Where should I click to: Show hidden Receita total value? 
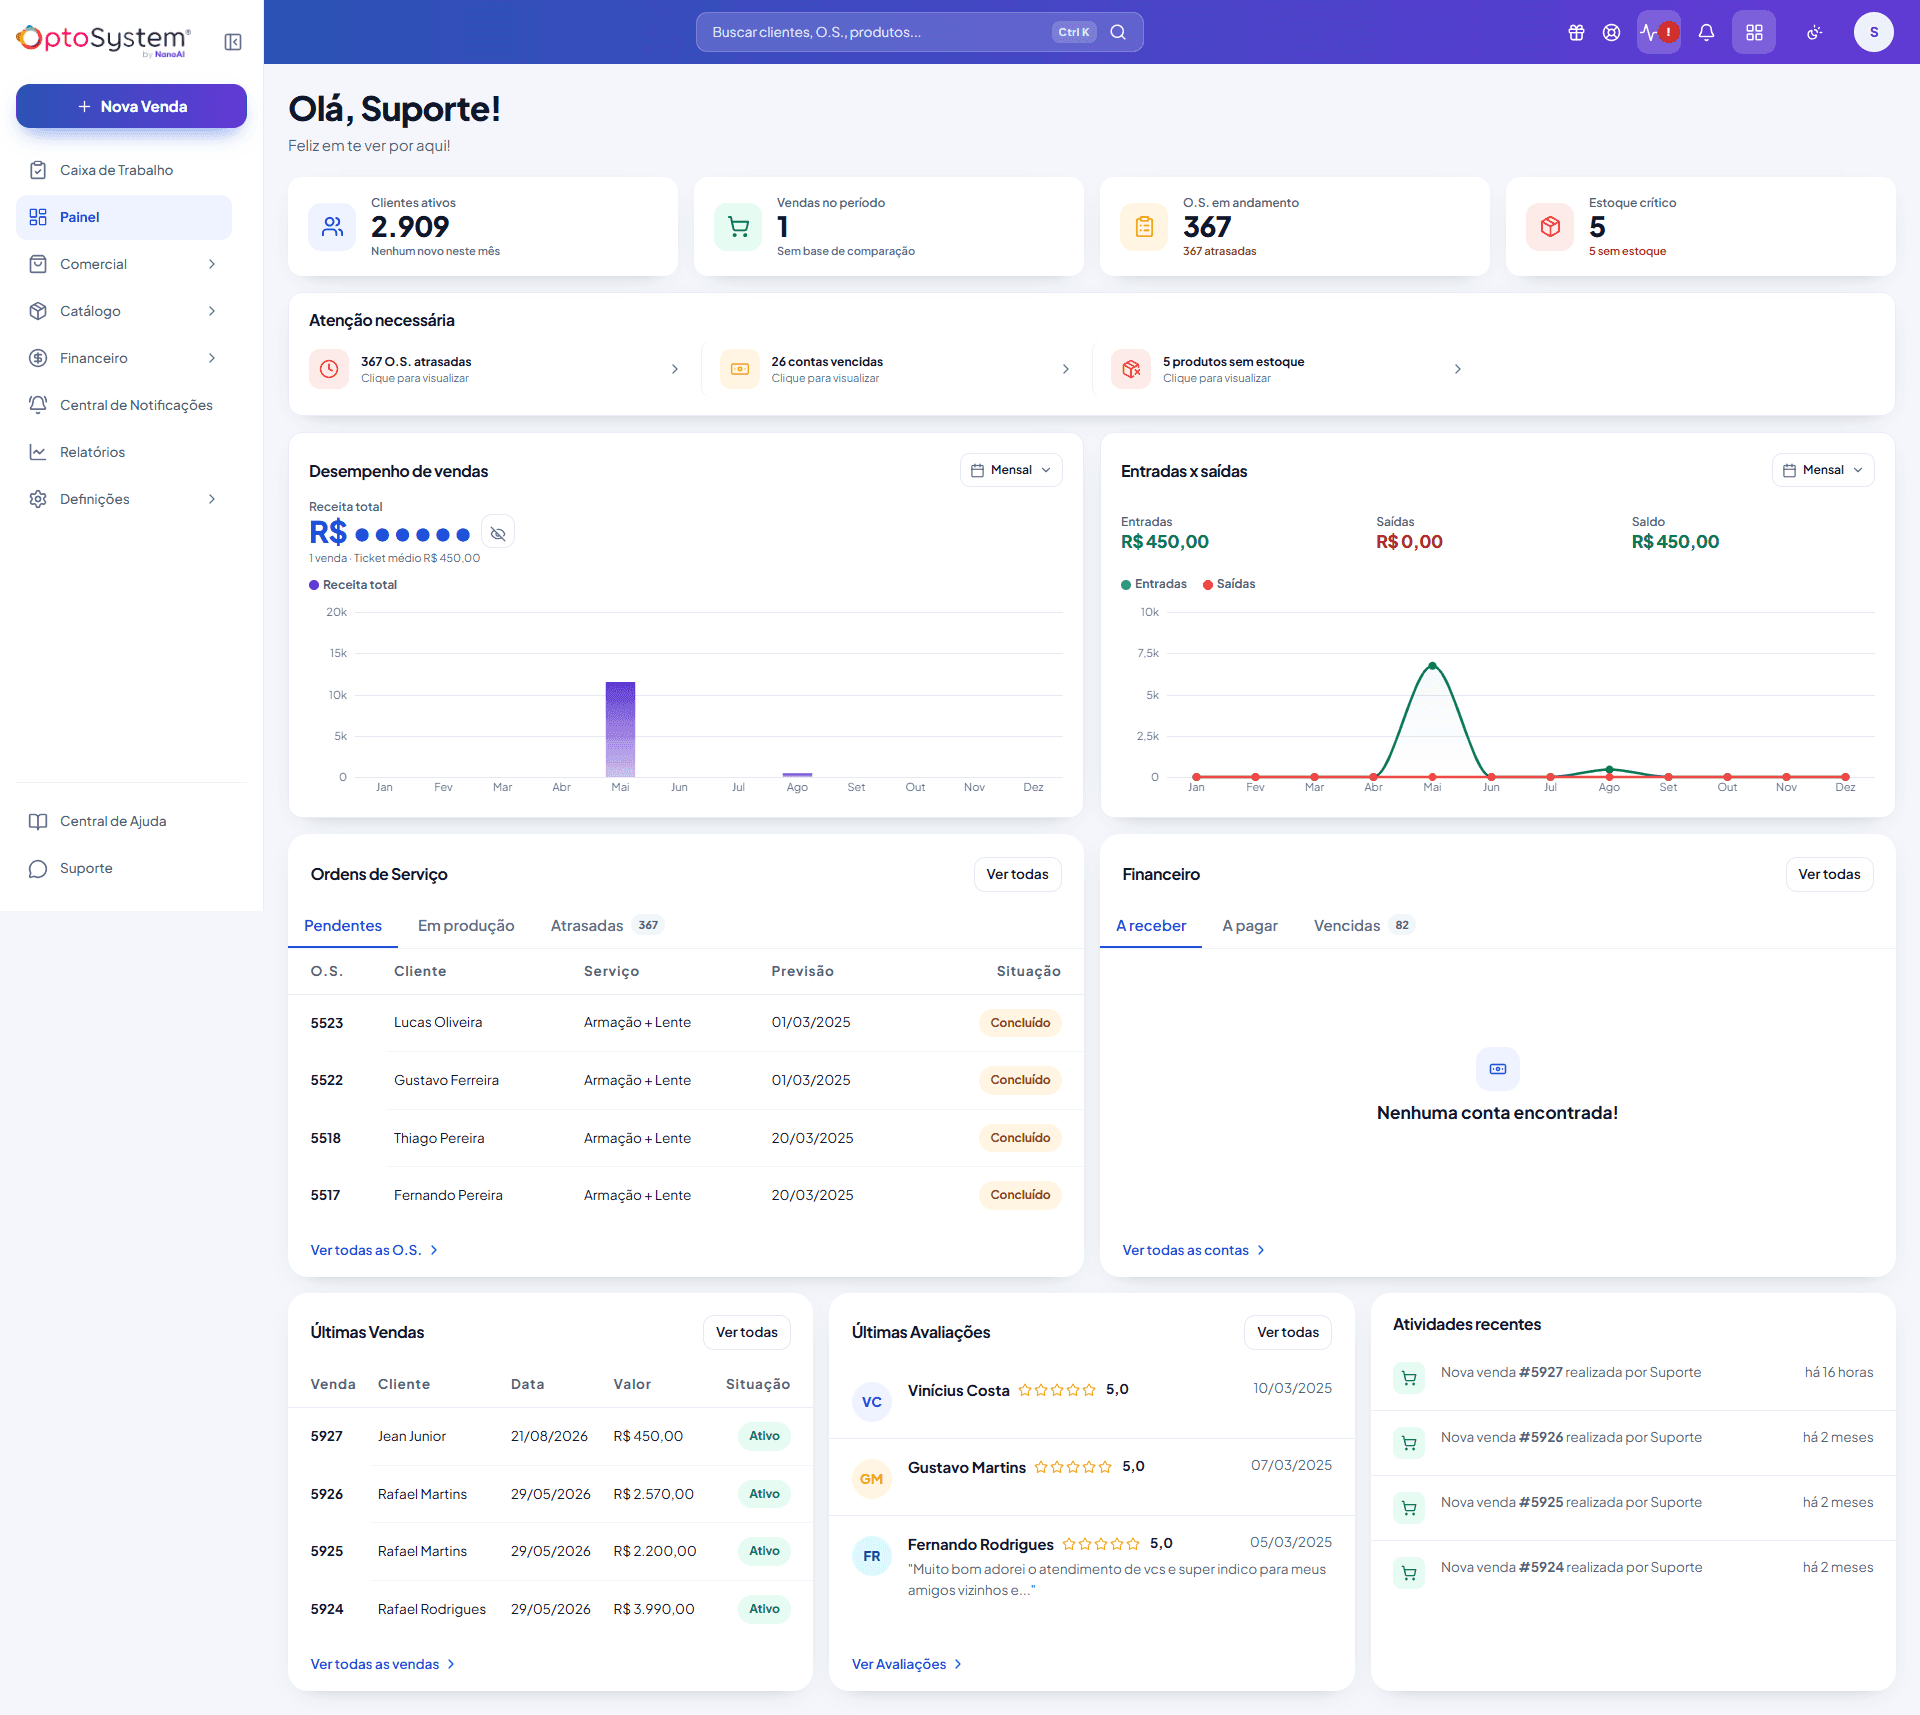[498, 534]
